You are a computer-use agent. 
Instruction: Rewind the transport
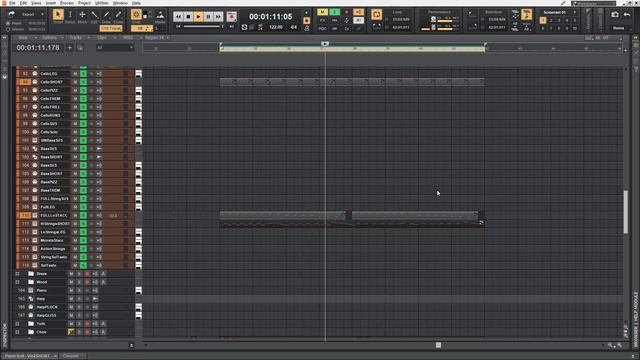(x=178, y=17)
